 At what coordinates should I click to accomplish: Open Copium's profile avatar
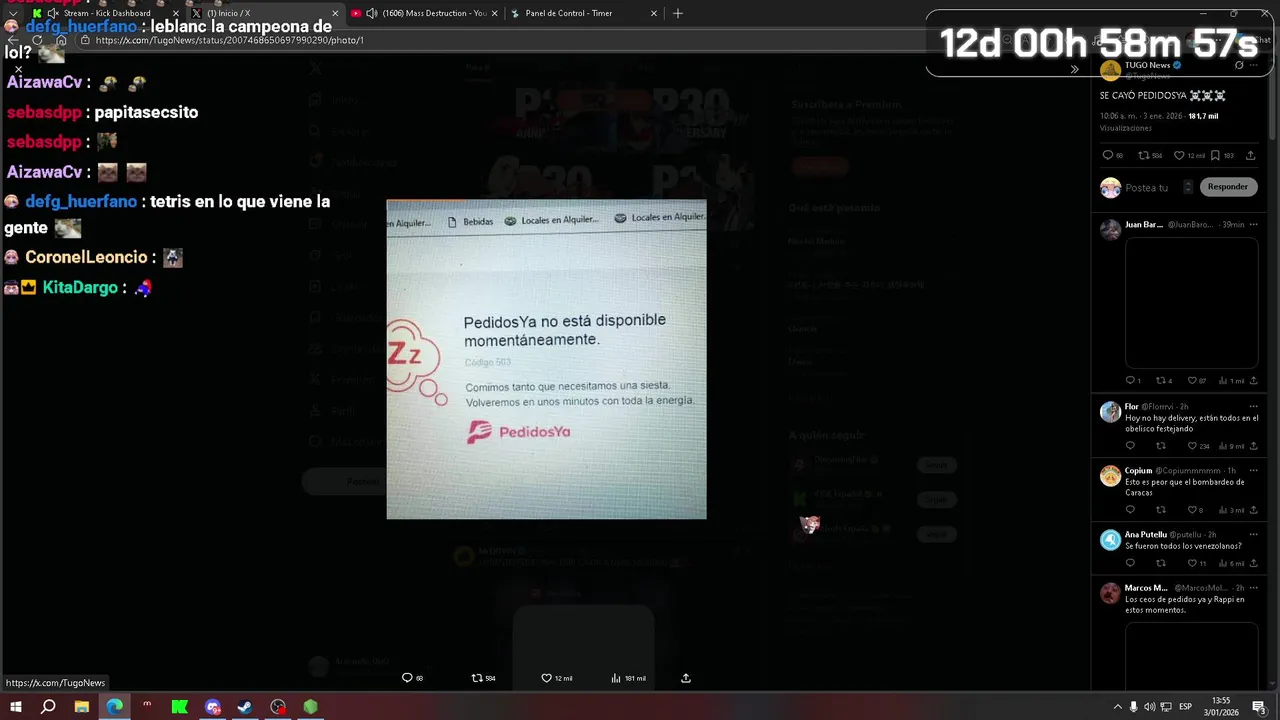tap(1110, 476)
